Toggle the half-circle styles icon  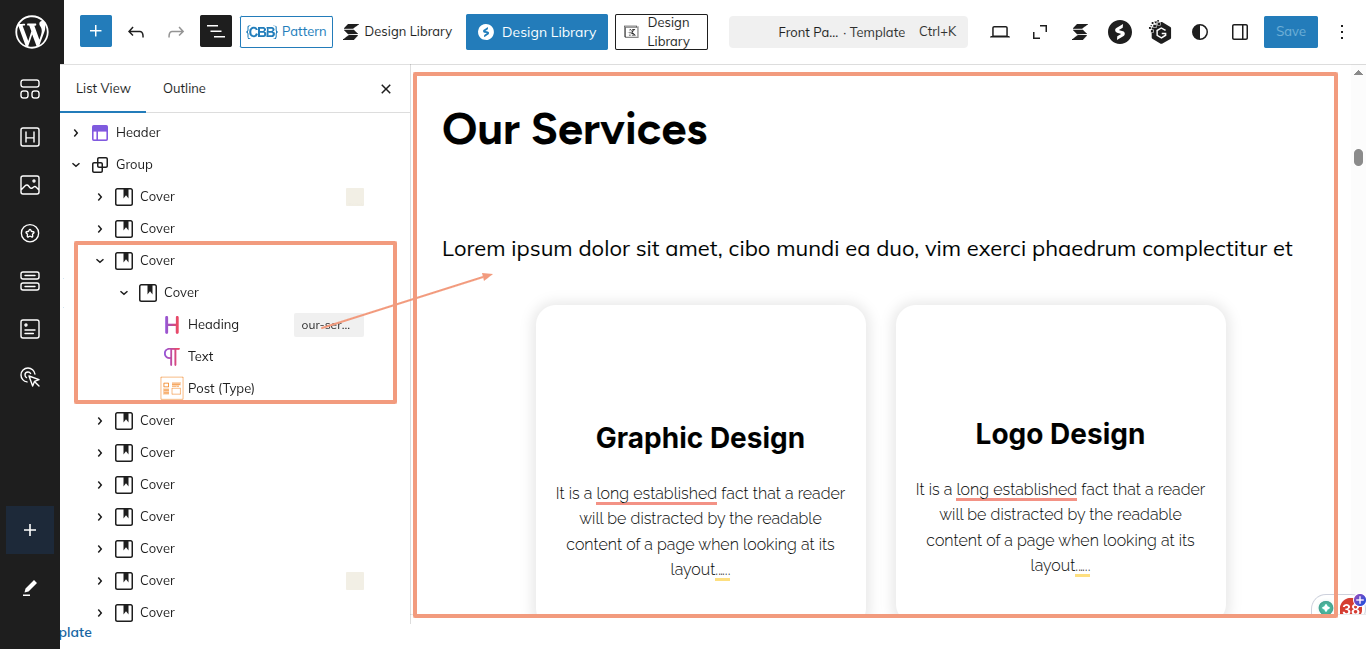point(1200,32)
